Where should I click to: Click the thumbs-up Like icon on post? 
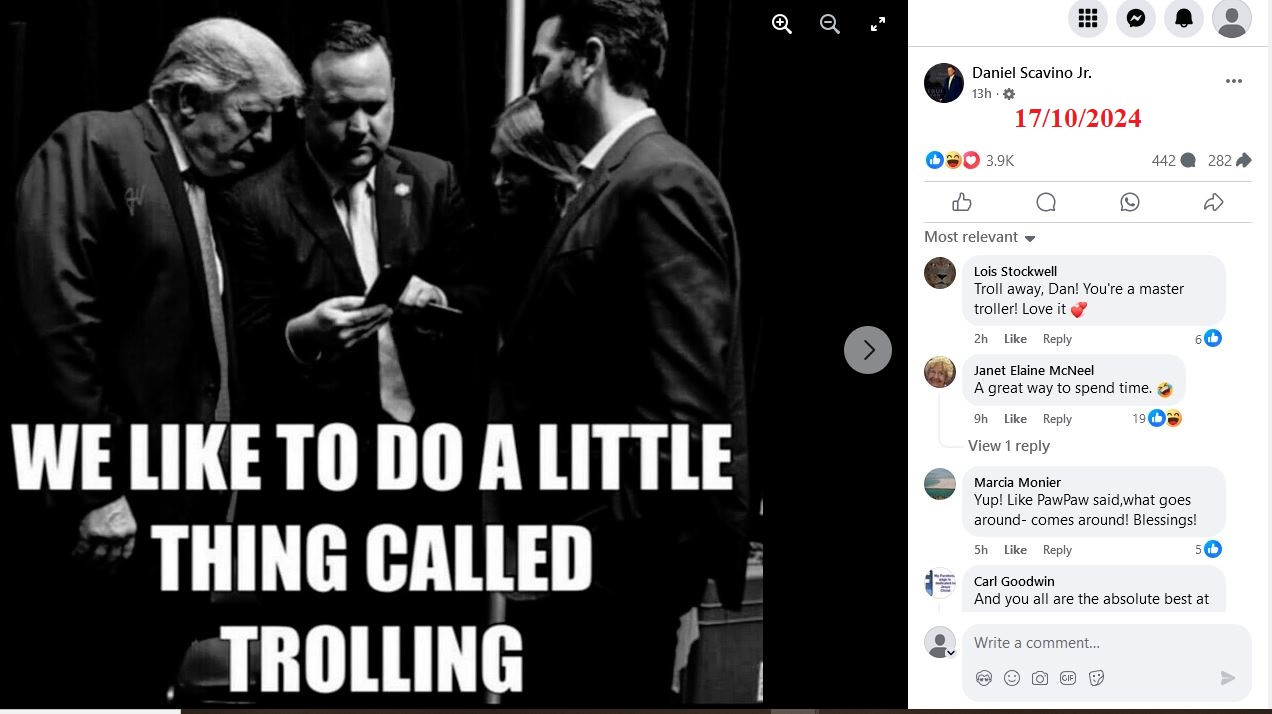[962, 203]
